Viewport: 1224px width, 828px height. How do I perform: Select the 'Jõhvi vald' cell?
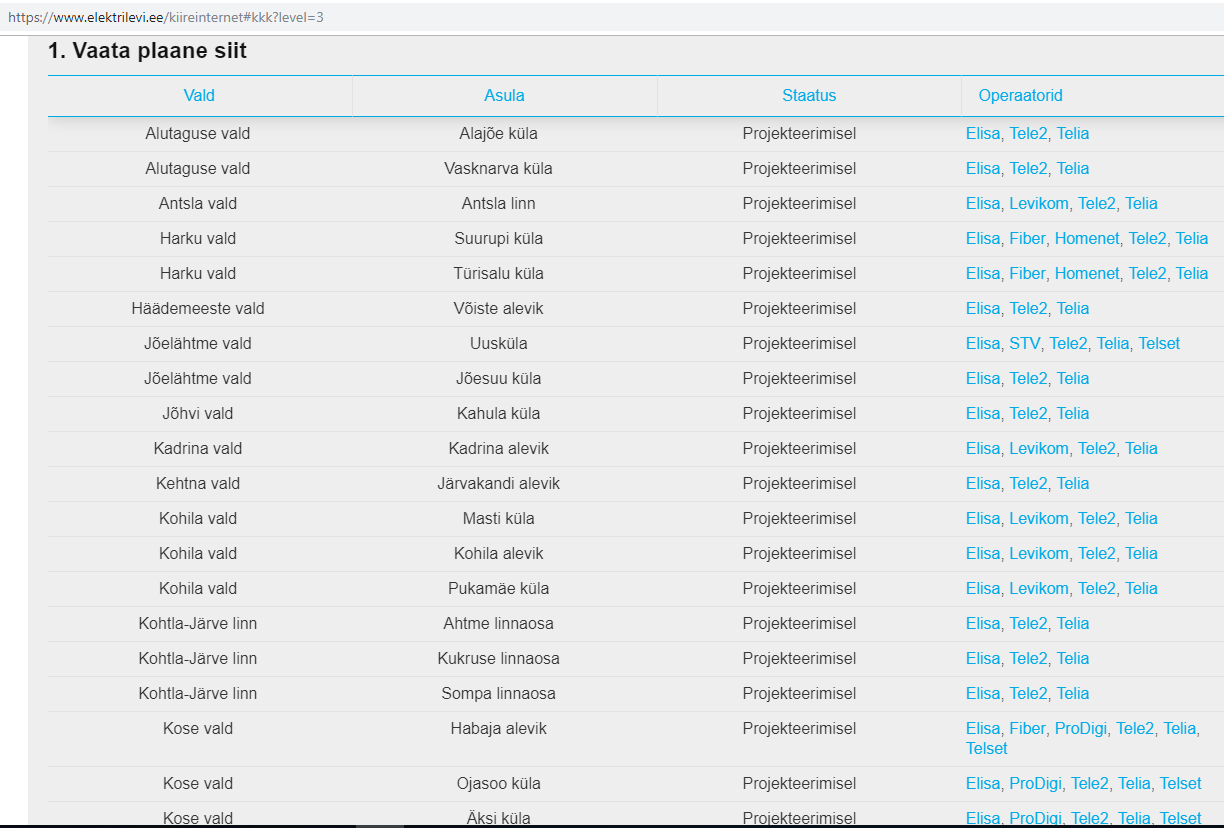click(198, 414)
